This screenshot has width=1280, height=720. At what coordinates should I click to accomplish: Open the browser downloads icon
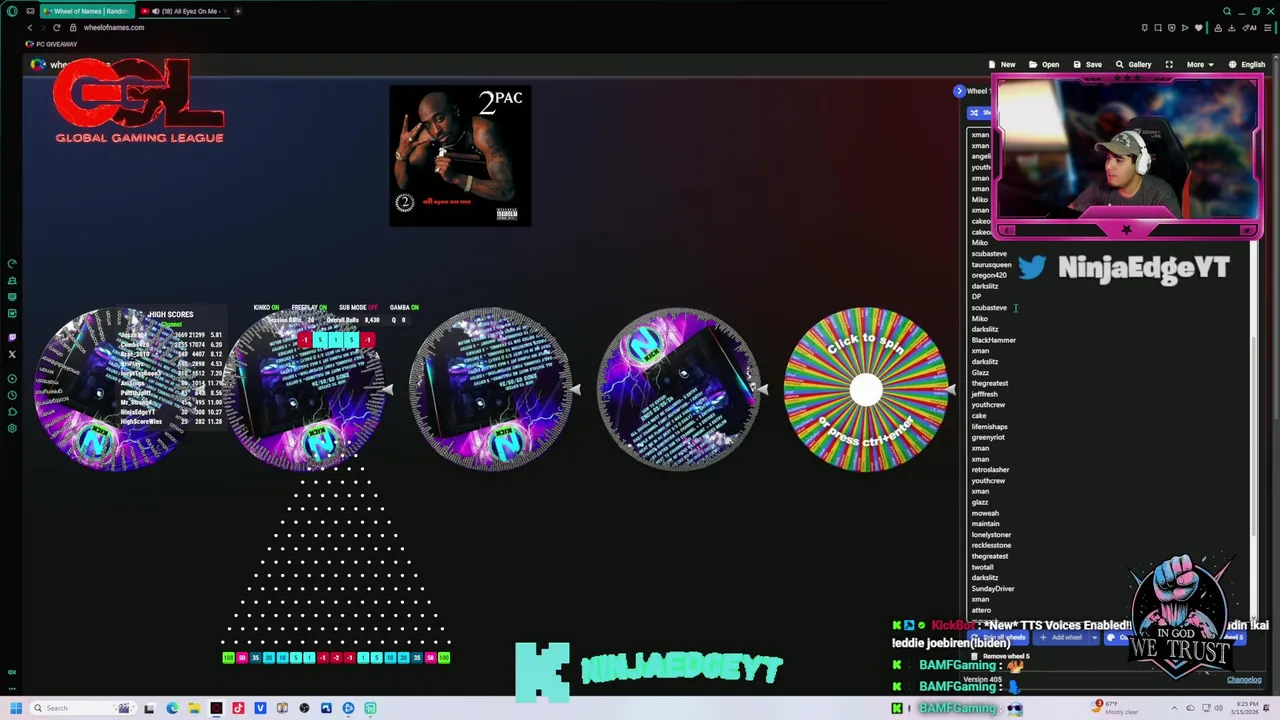(x=1231, y=28)
